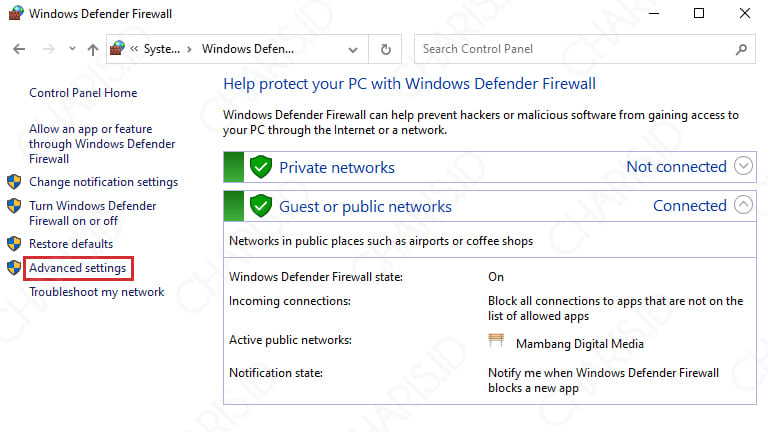Click shield icon beside Change notification settings
Viewport: 768px width, 432px height.
14,182
